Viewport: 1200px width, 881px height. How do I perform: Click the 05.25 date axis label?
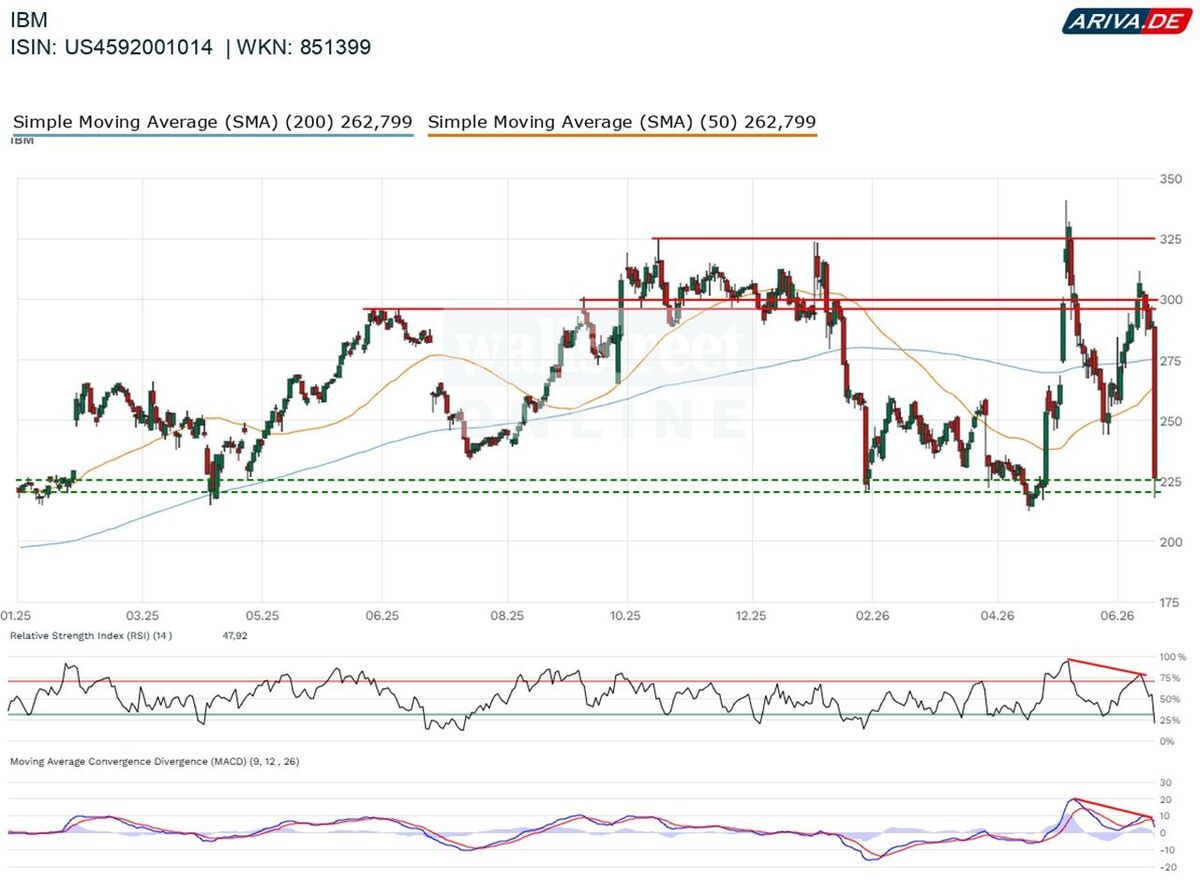click(x=260, y=618)
